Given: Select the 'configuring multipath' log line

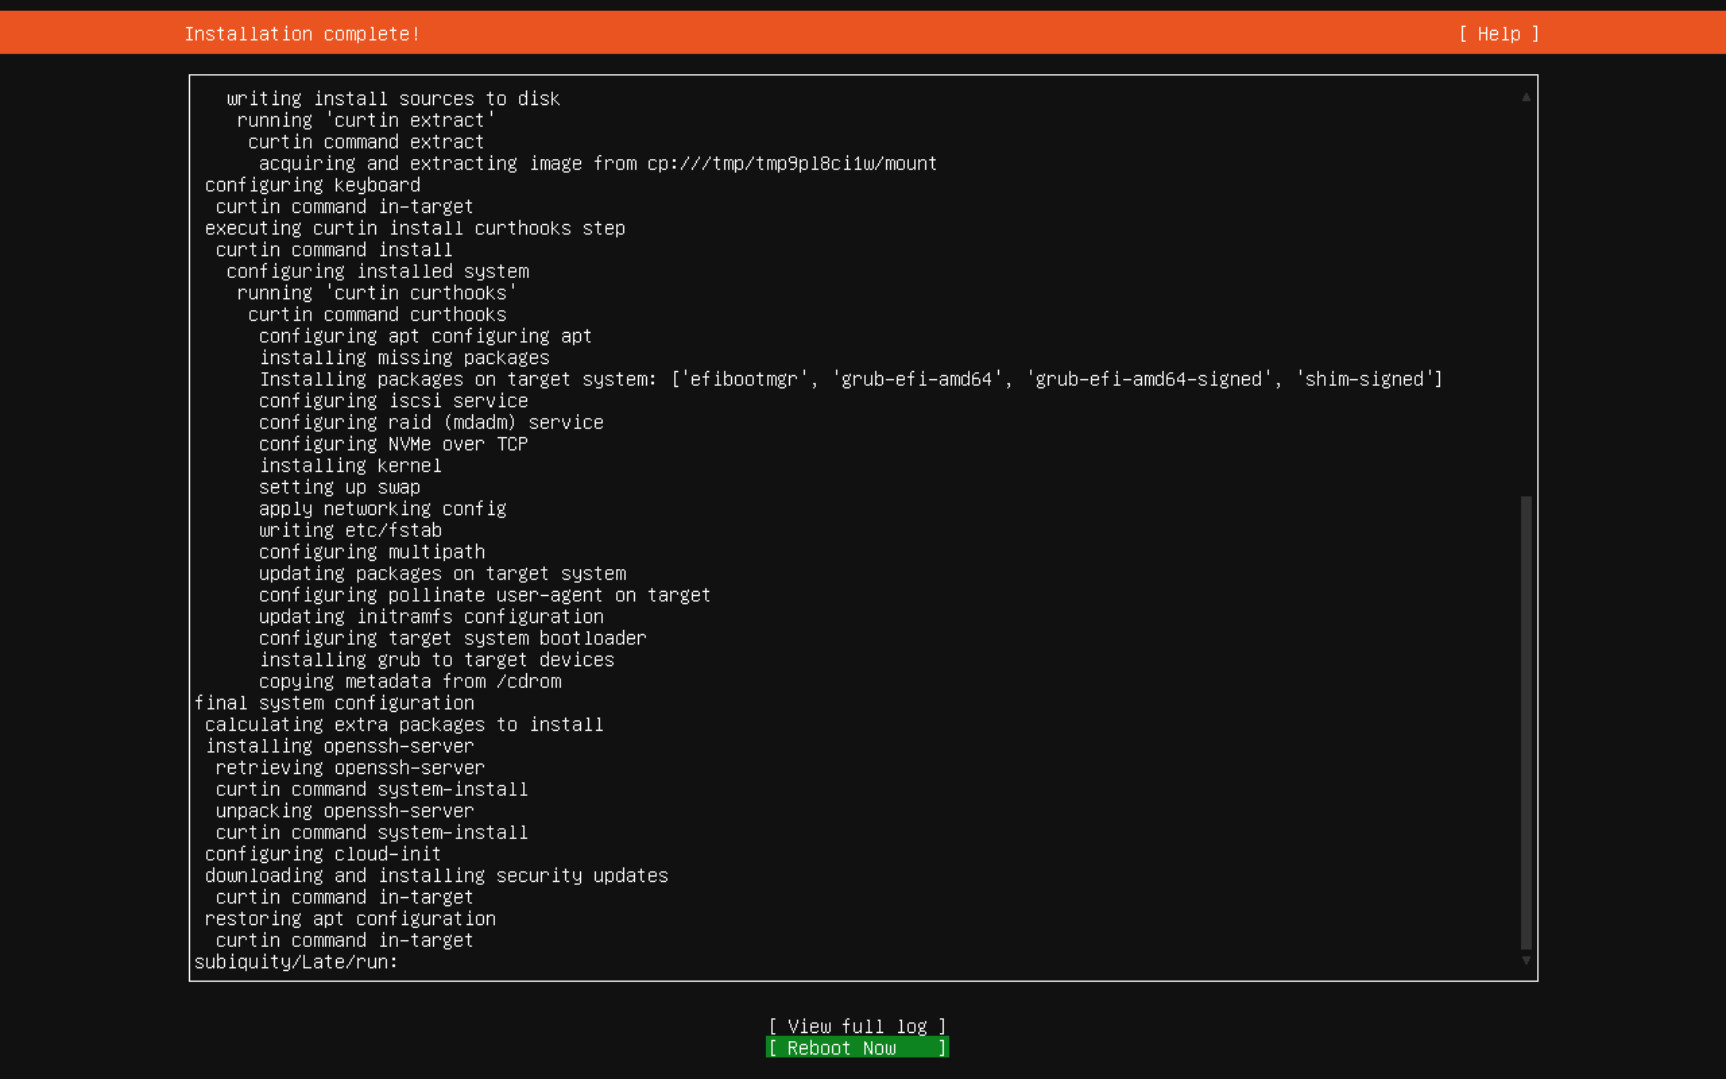Looking at the screenshot, I should pos(371,551).
